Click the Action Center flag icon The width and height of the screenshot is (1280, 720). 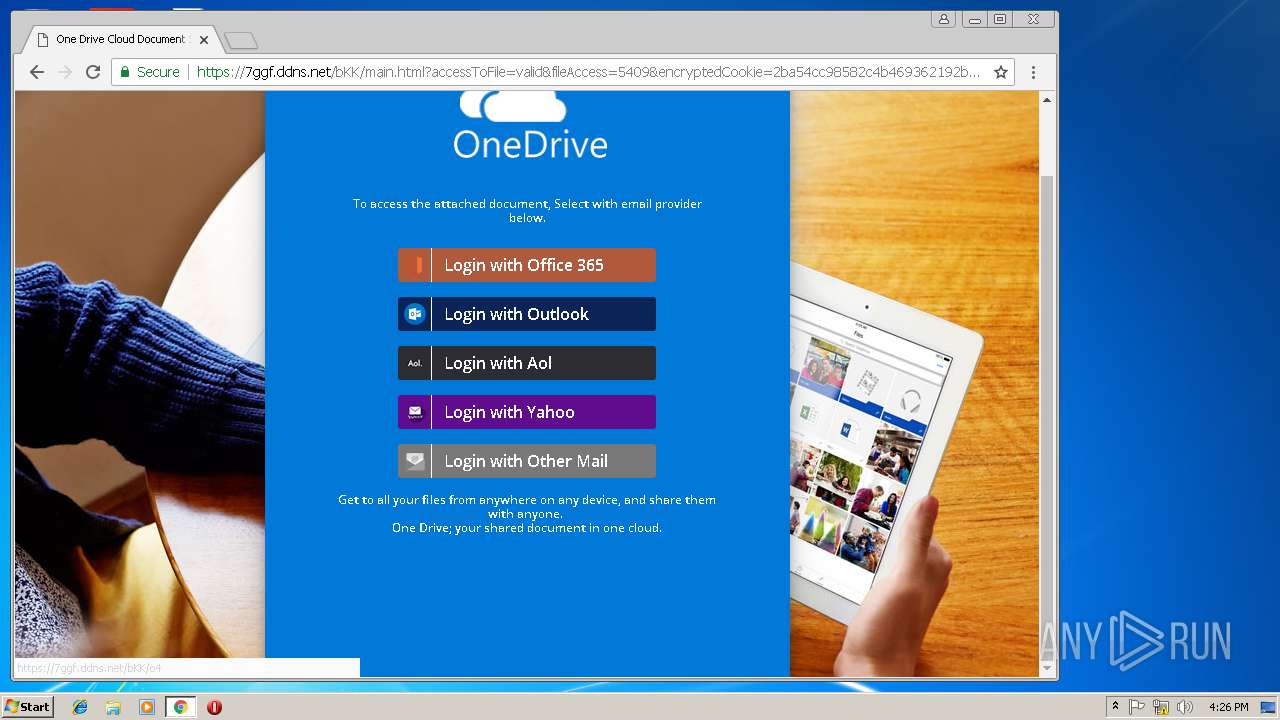[1137, 707]
